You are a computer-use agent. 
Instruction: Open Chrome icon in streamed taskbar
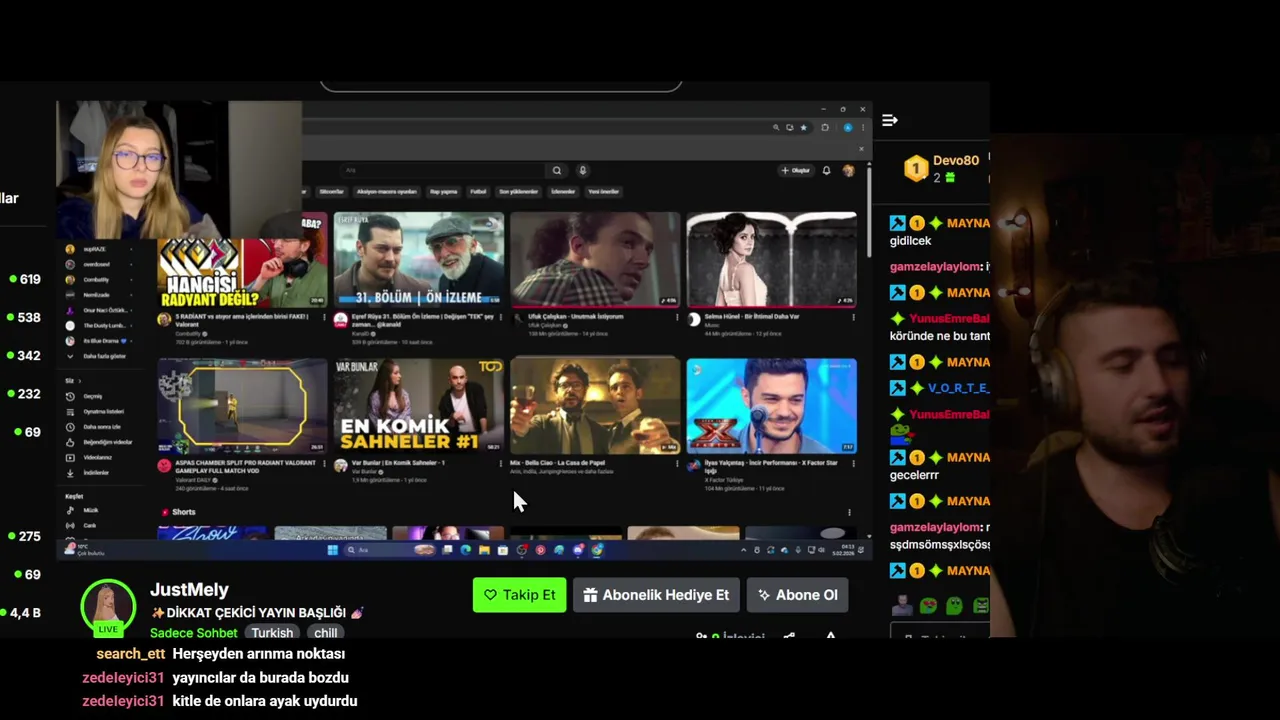point(597,550)
